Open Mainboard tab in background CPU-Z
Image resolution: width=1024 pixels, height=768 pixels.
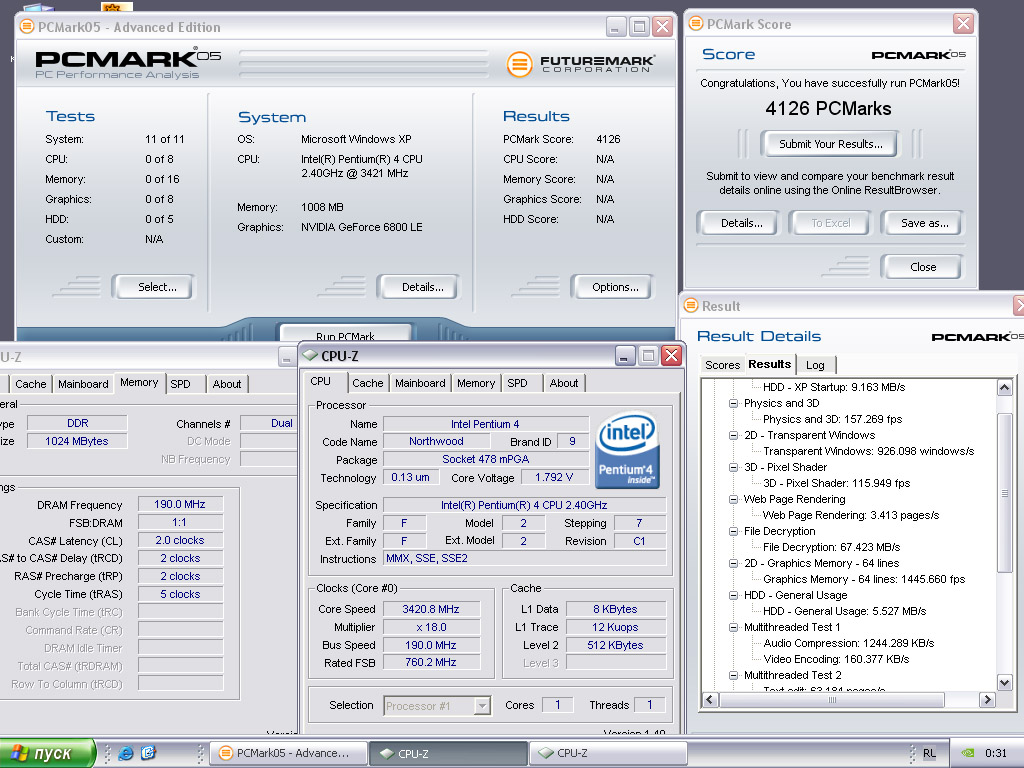click(x=83, y=384)
